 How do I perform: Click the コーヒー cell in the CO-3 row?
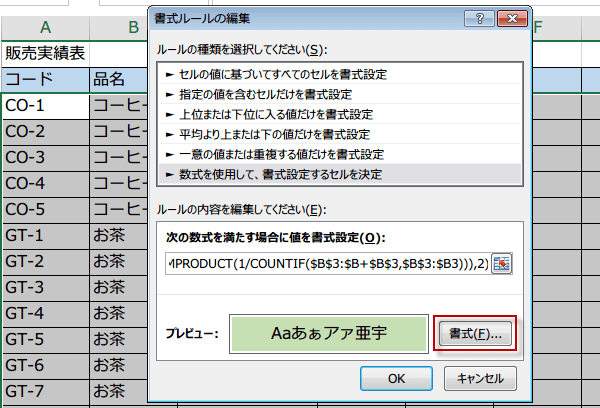pos(119,158)
